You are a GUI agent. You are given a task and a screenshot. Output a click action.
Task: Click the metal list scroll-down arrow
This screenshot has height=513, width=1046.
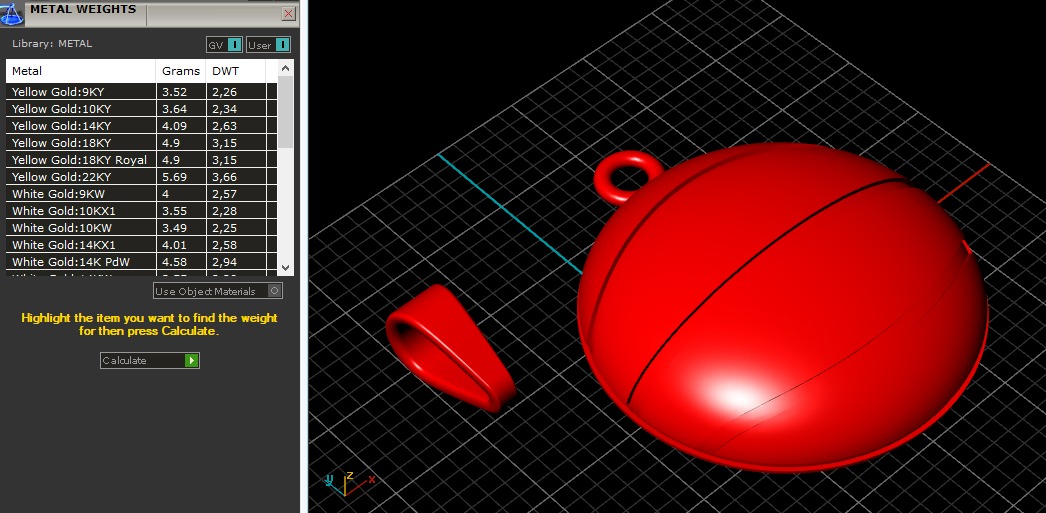tap(286, 268)
